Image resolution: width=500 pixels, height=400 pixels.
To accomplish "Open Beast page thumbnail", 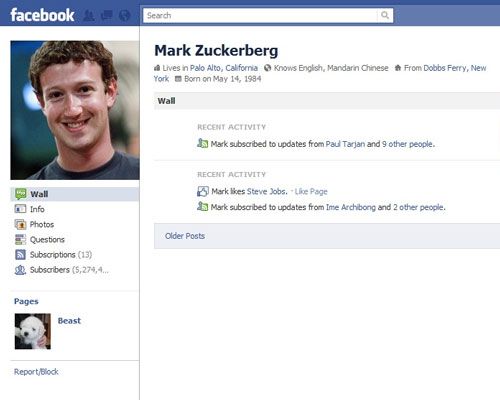I will point(33,331).
